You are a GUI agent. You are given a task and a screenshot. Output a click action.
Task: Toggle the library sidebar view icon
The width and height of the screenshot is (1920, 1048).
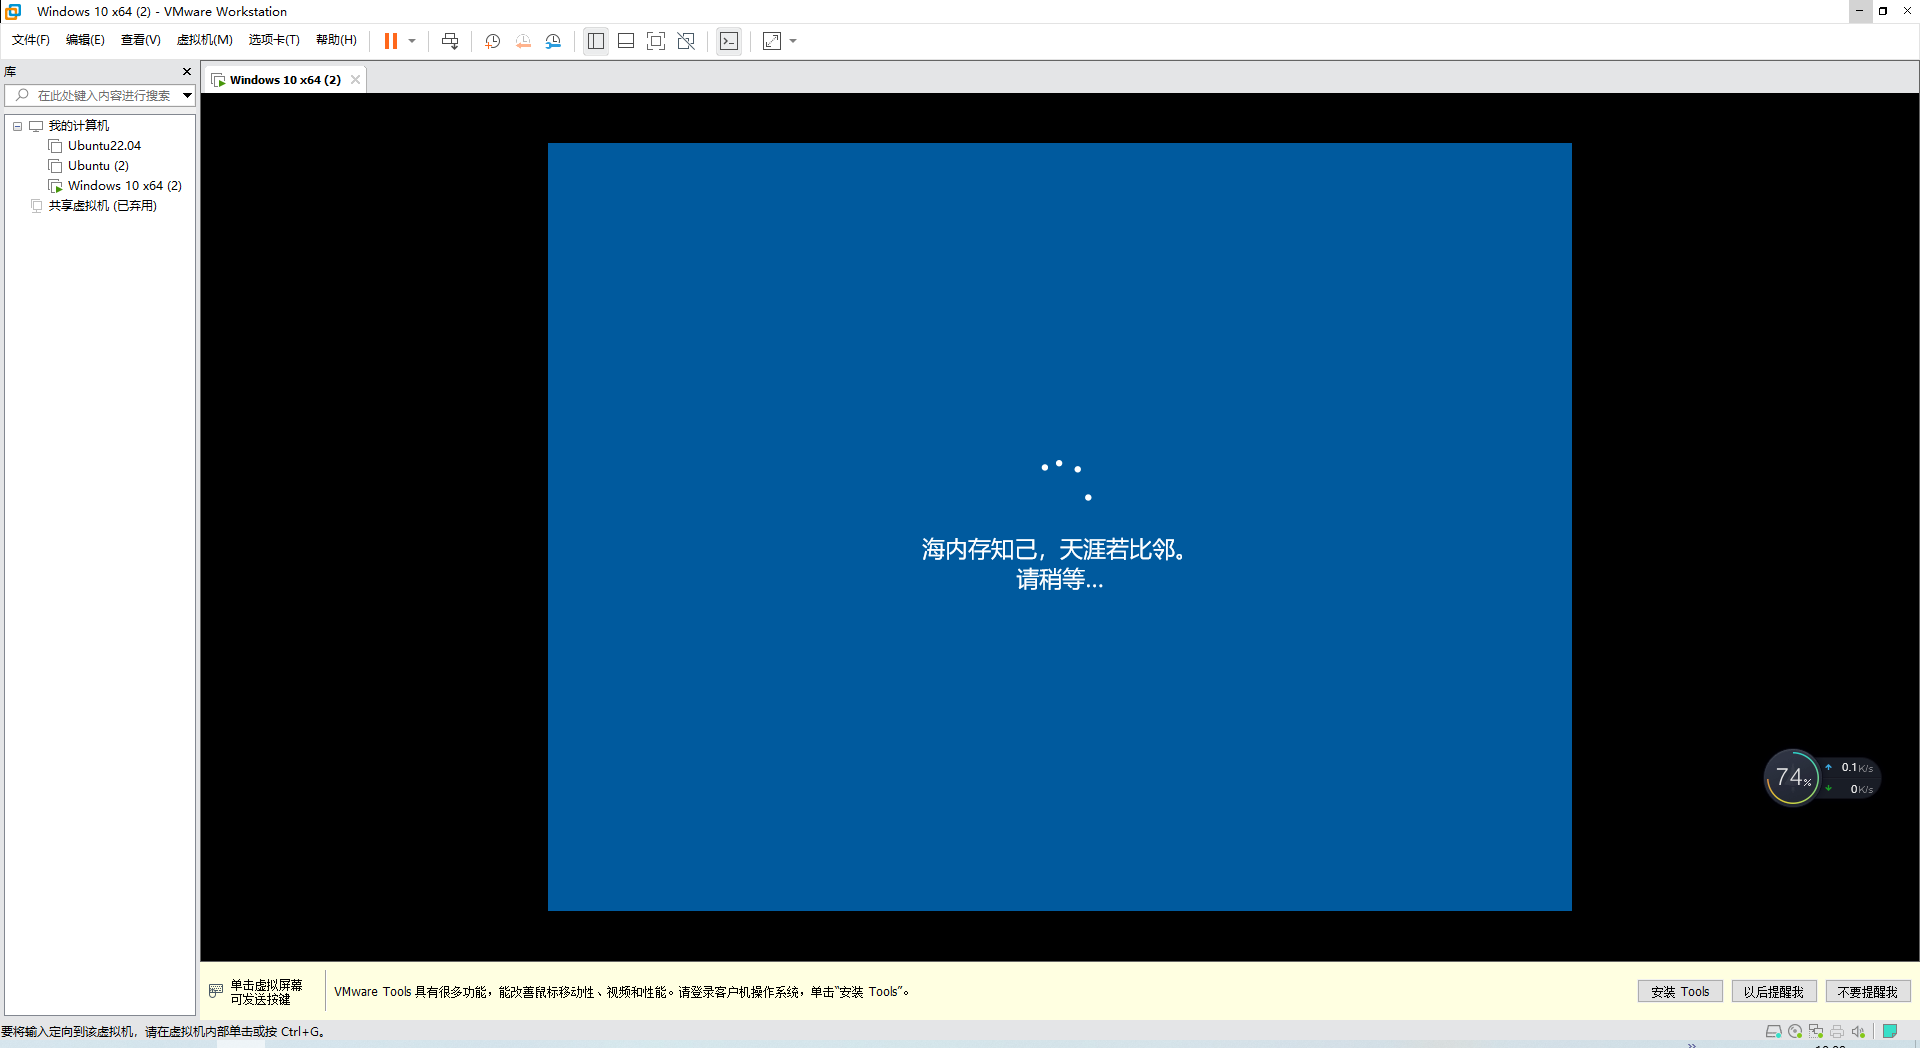[596, 41]
